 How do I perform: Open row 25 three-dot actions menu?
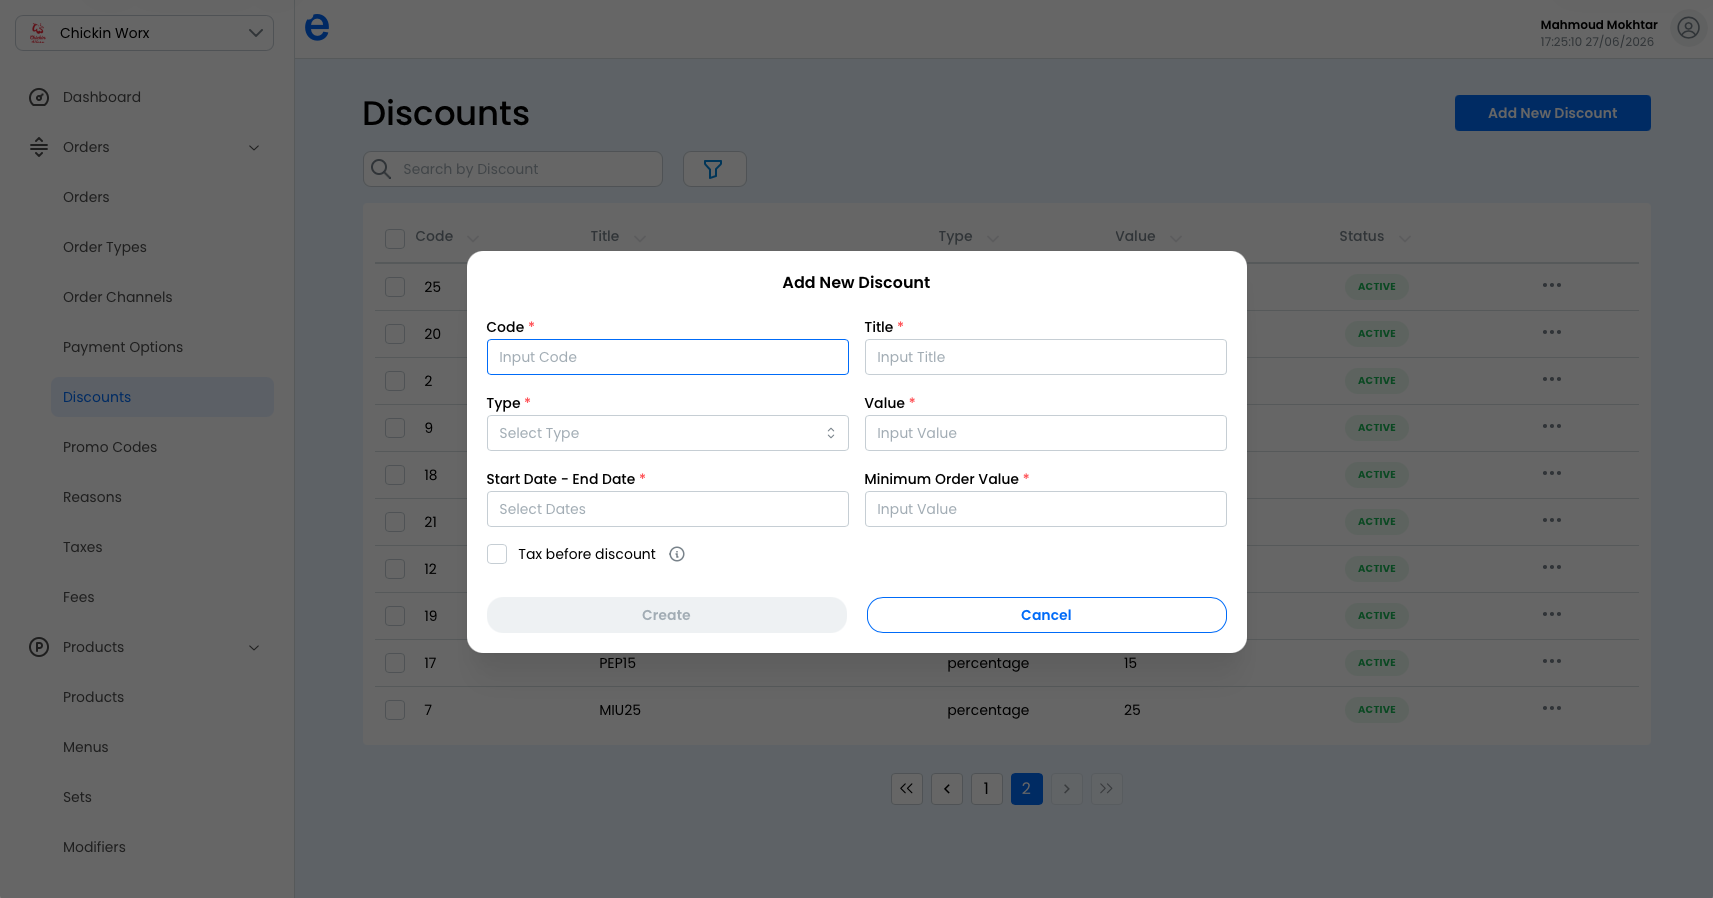click(x=1551, y=286)
